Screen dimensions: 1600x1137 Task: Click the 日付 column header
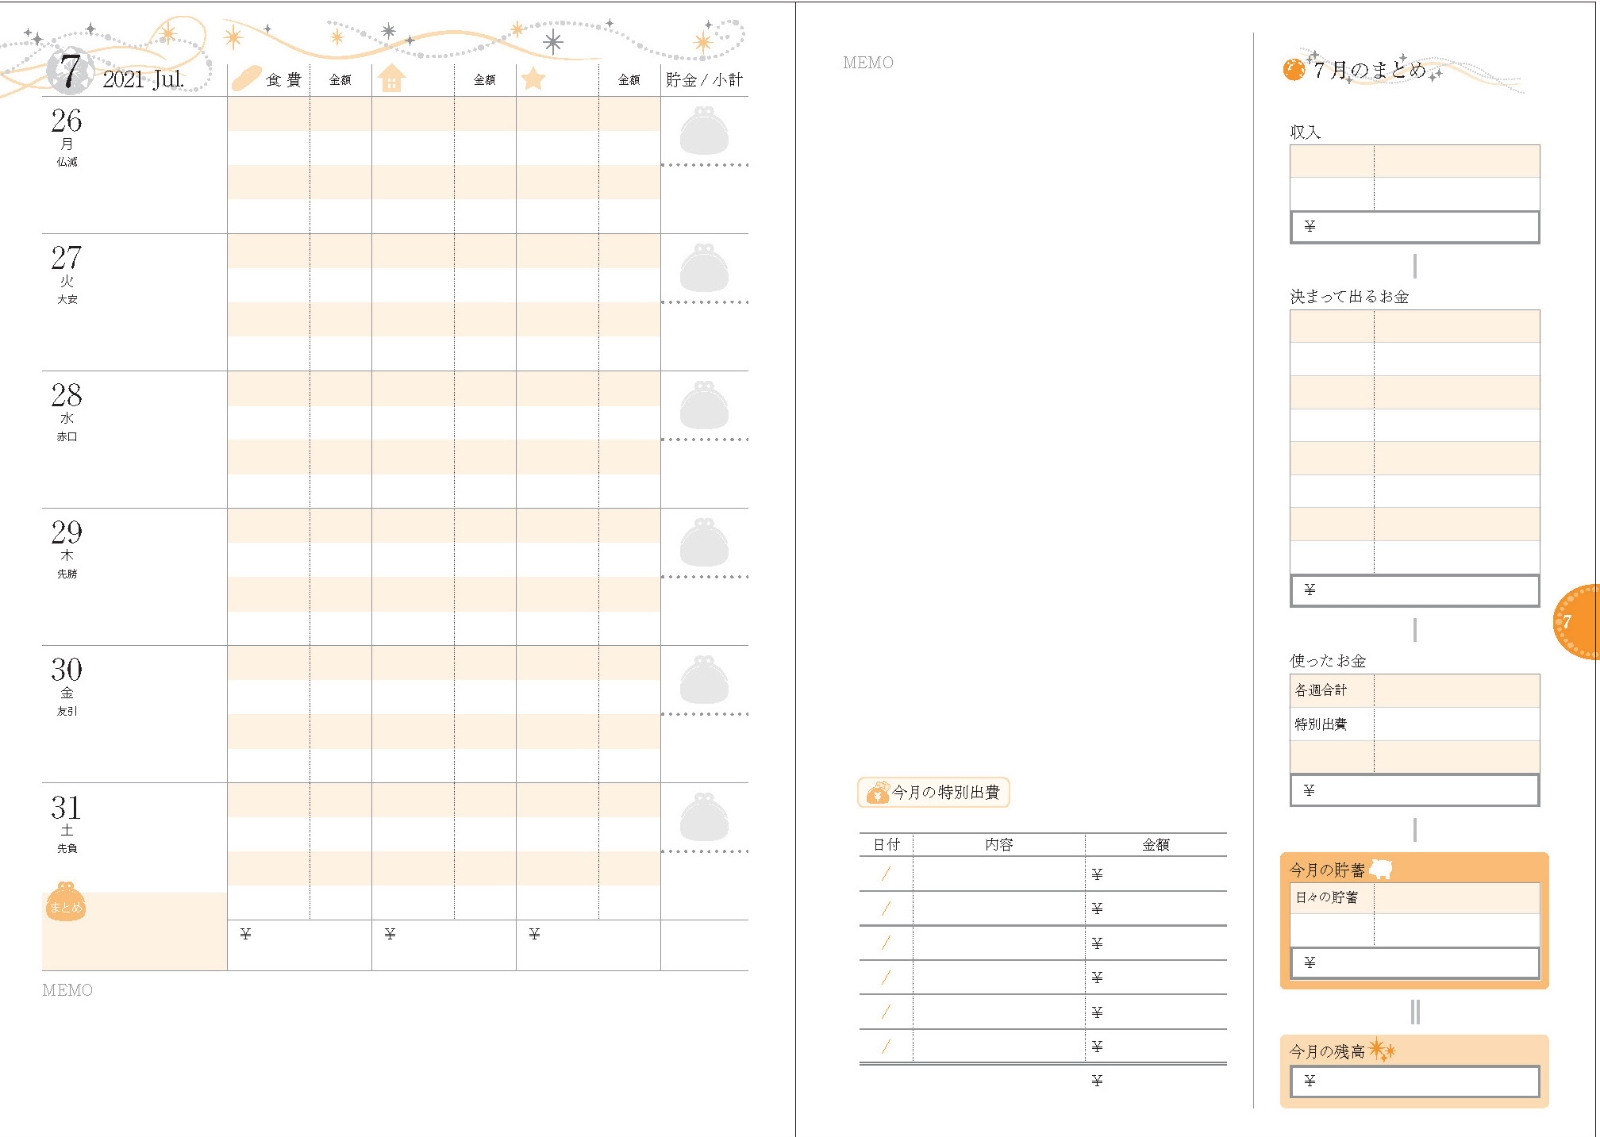[x=886, y=844]
